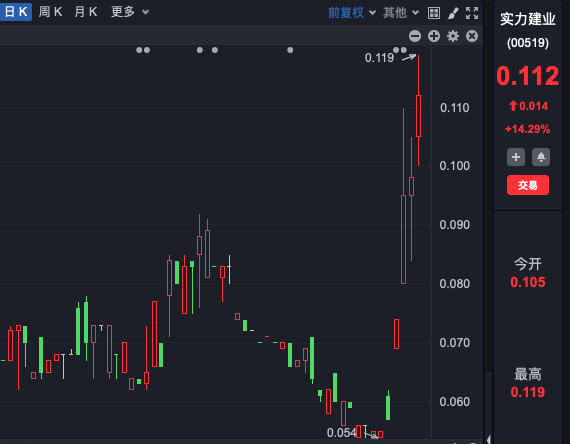Viewport: 570px width, 444px height.
Task: Zoom in chart with plus icon
Action: click(x=434, y=36)
